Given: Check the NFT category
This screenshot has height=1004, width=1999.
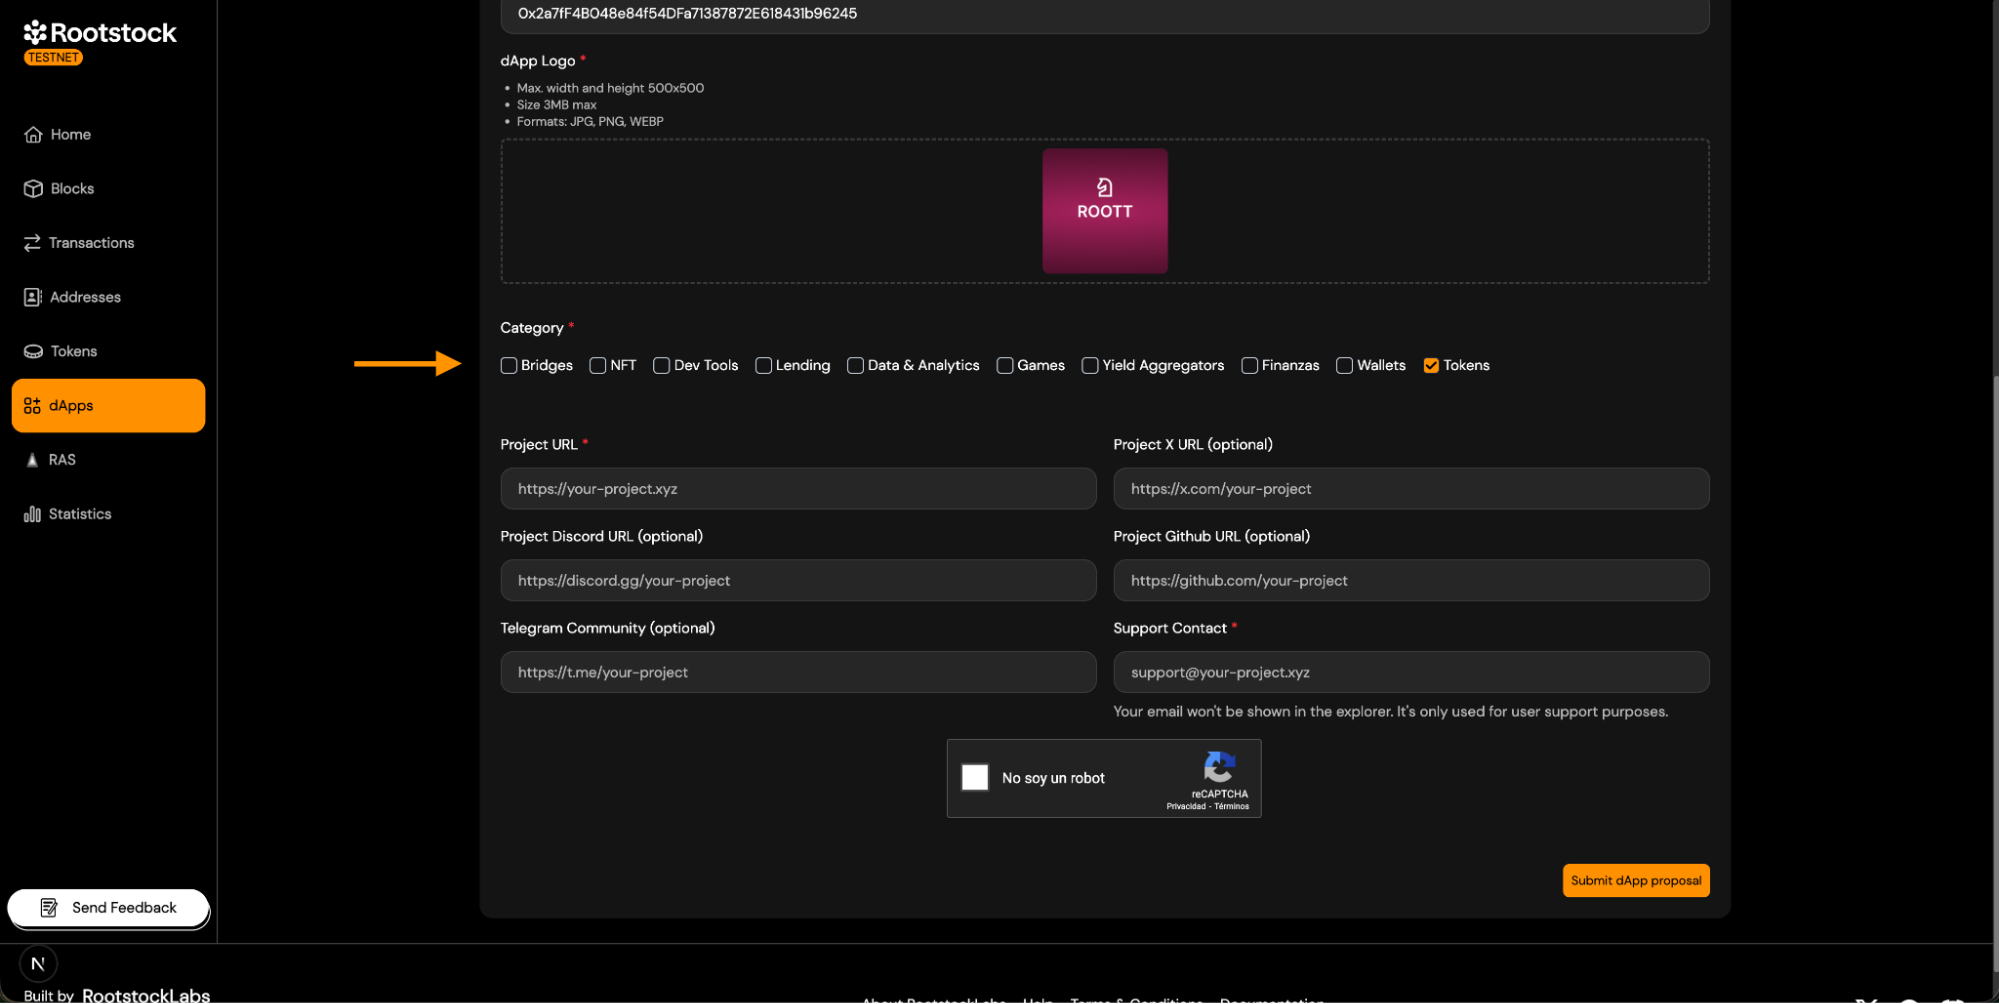Looking at the screenshot, I should tap(598, 366).
